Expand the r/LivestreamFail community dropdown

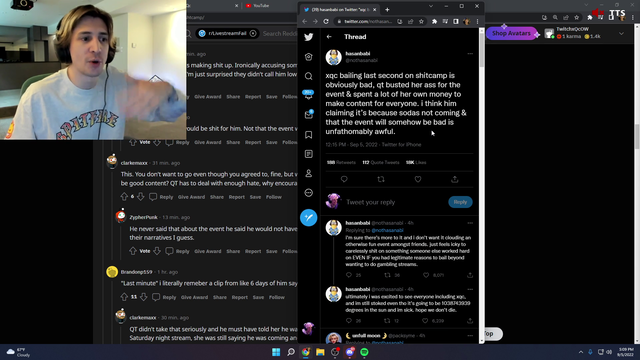click(x=253, y=33)
